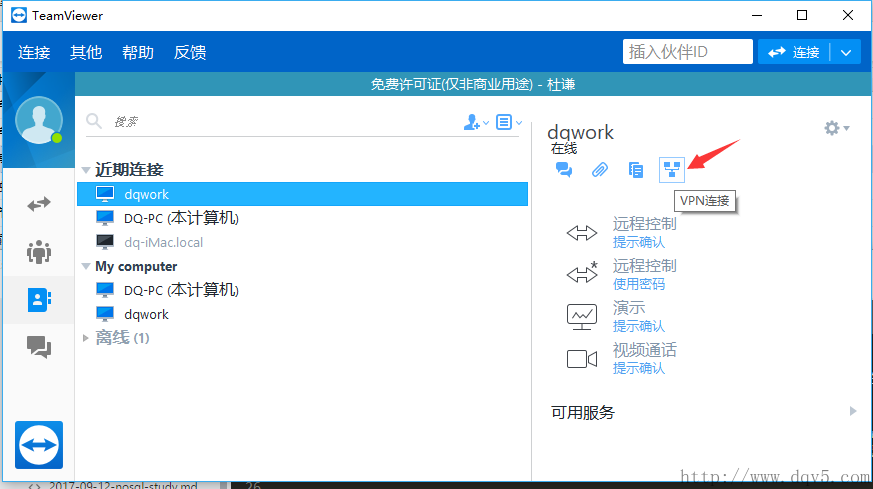The height and width of the screenshot is (489, 873).
Task: Click the TeamViewer logo at sidebar bottom
Action: tap(39, 445)
